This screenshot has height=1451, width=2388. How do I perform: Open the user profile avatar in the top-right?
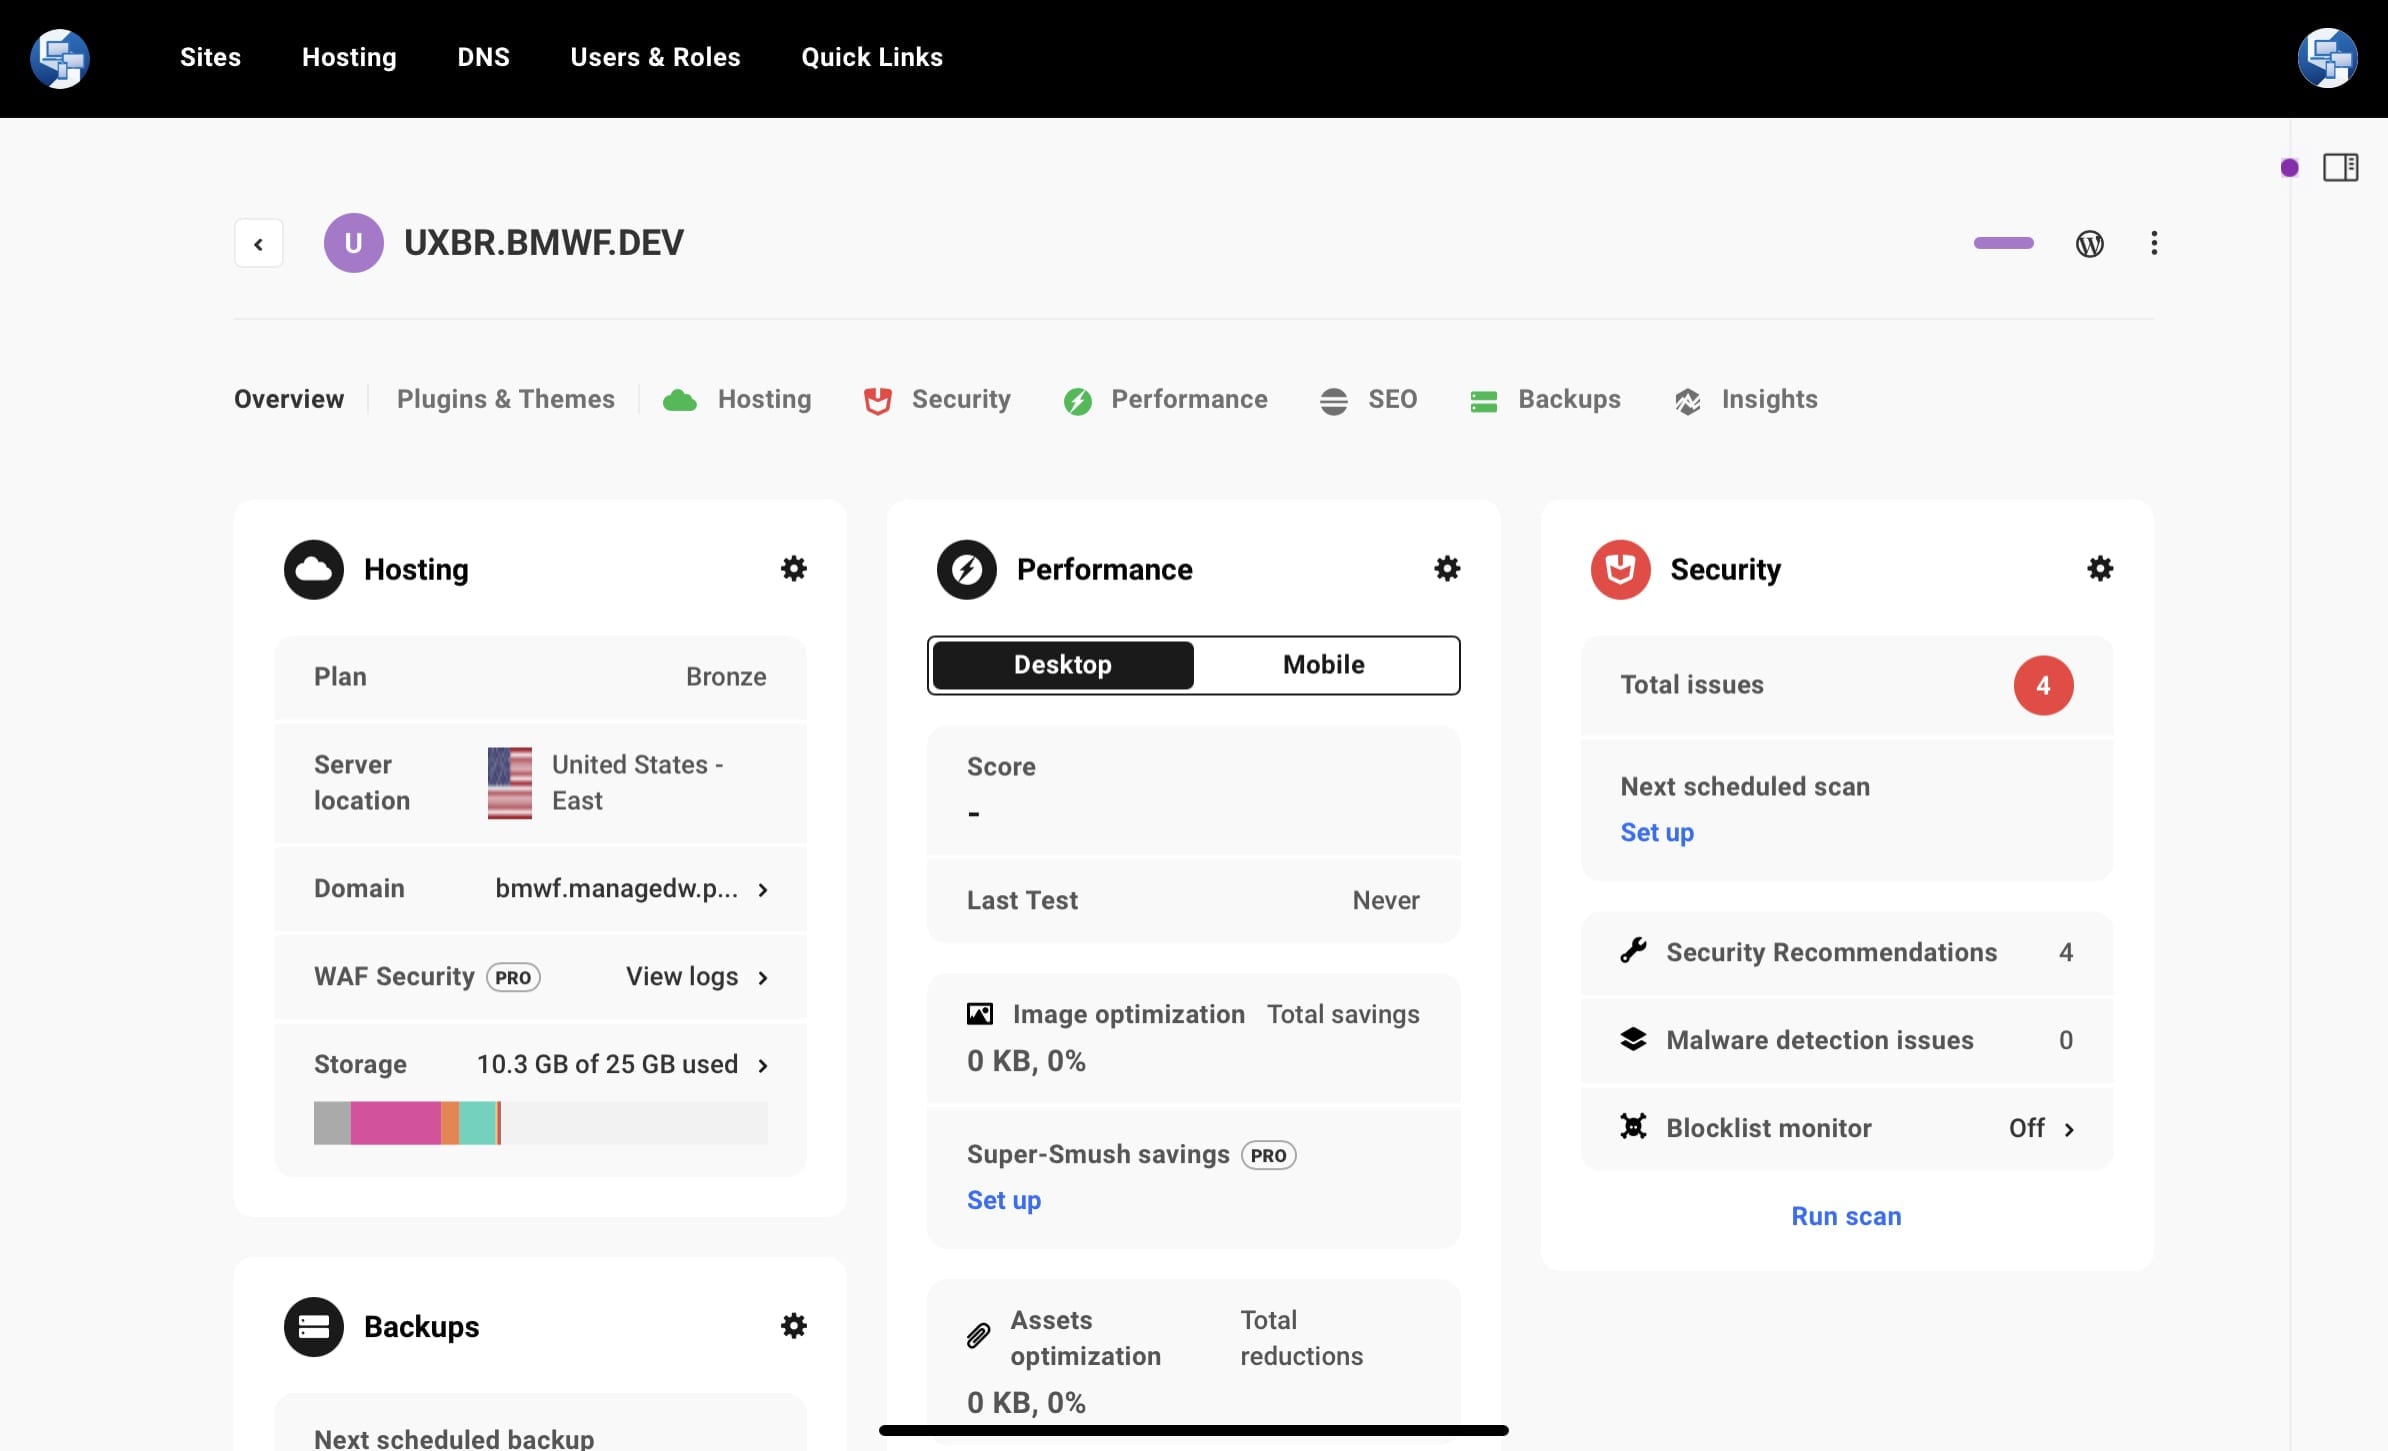click(2328, 58)
